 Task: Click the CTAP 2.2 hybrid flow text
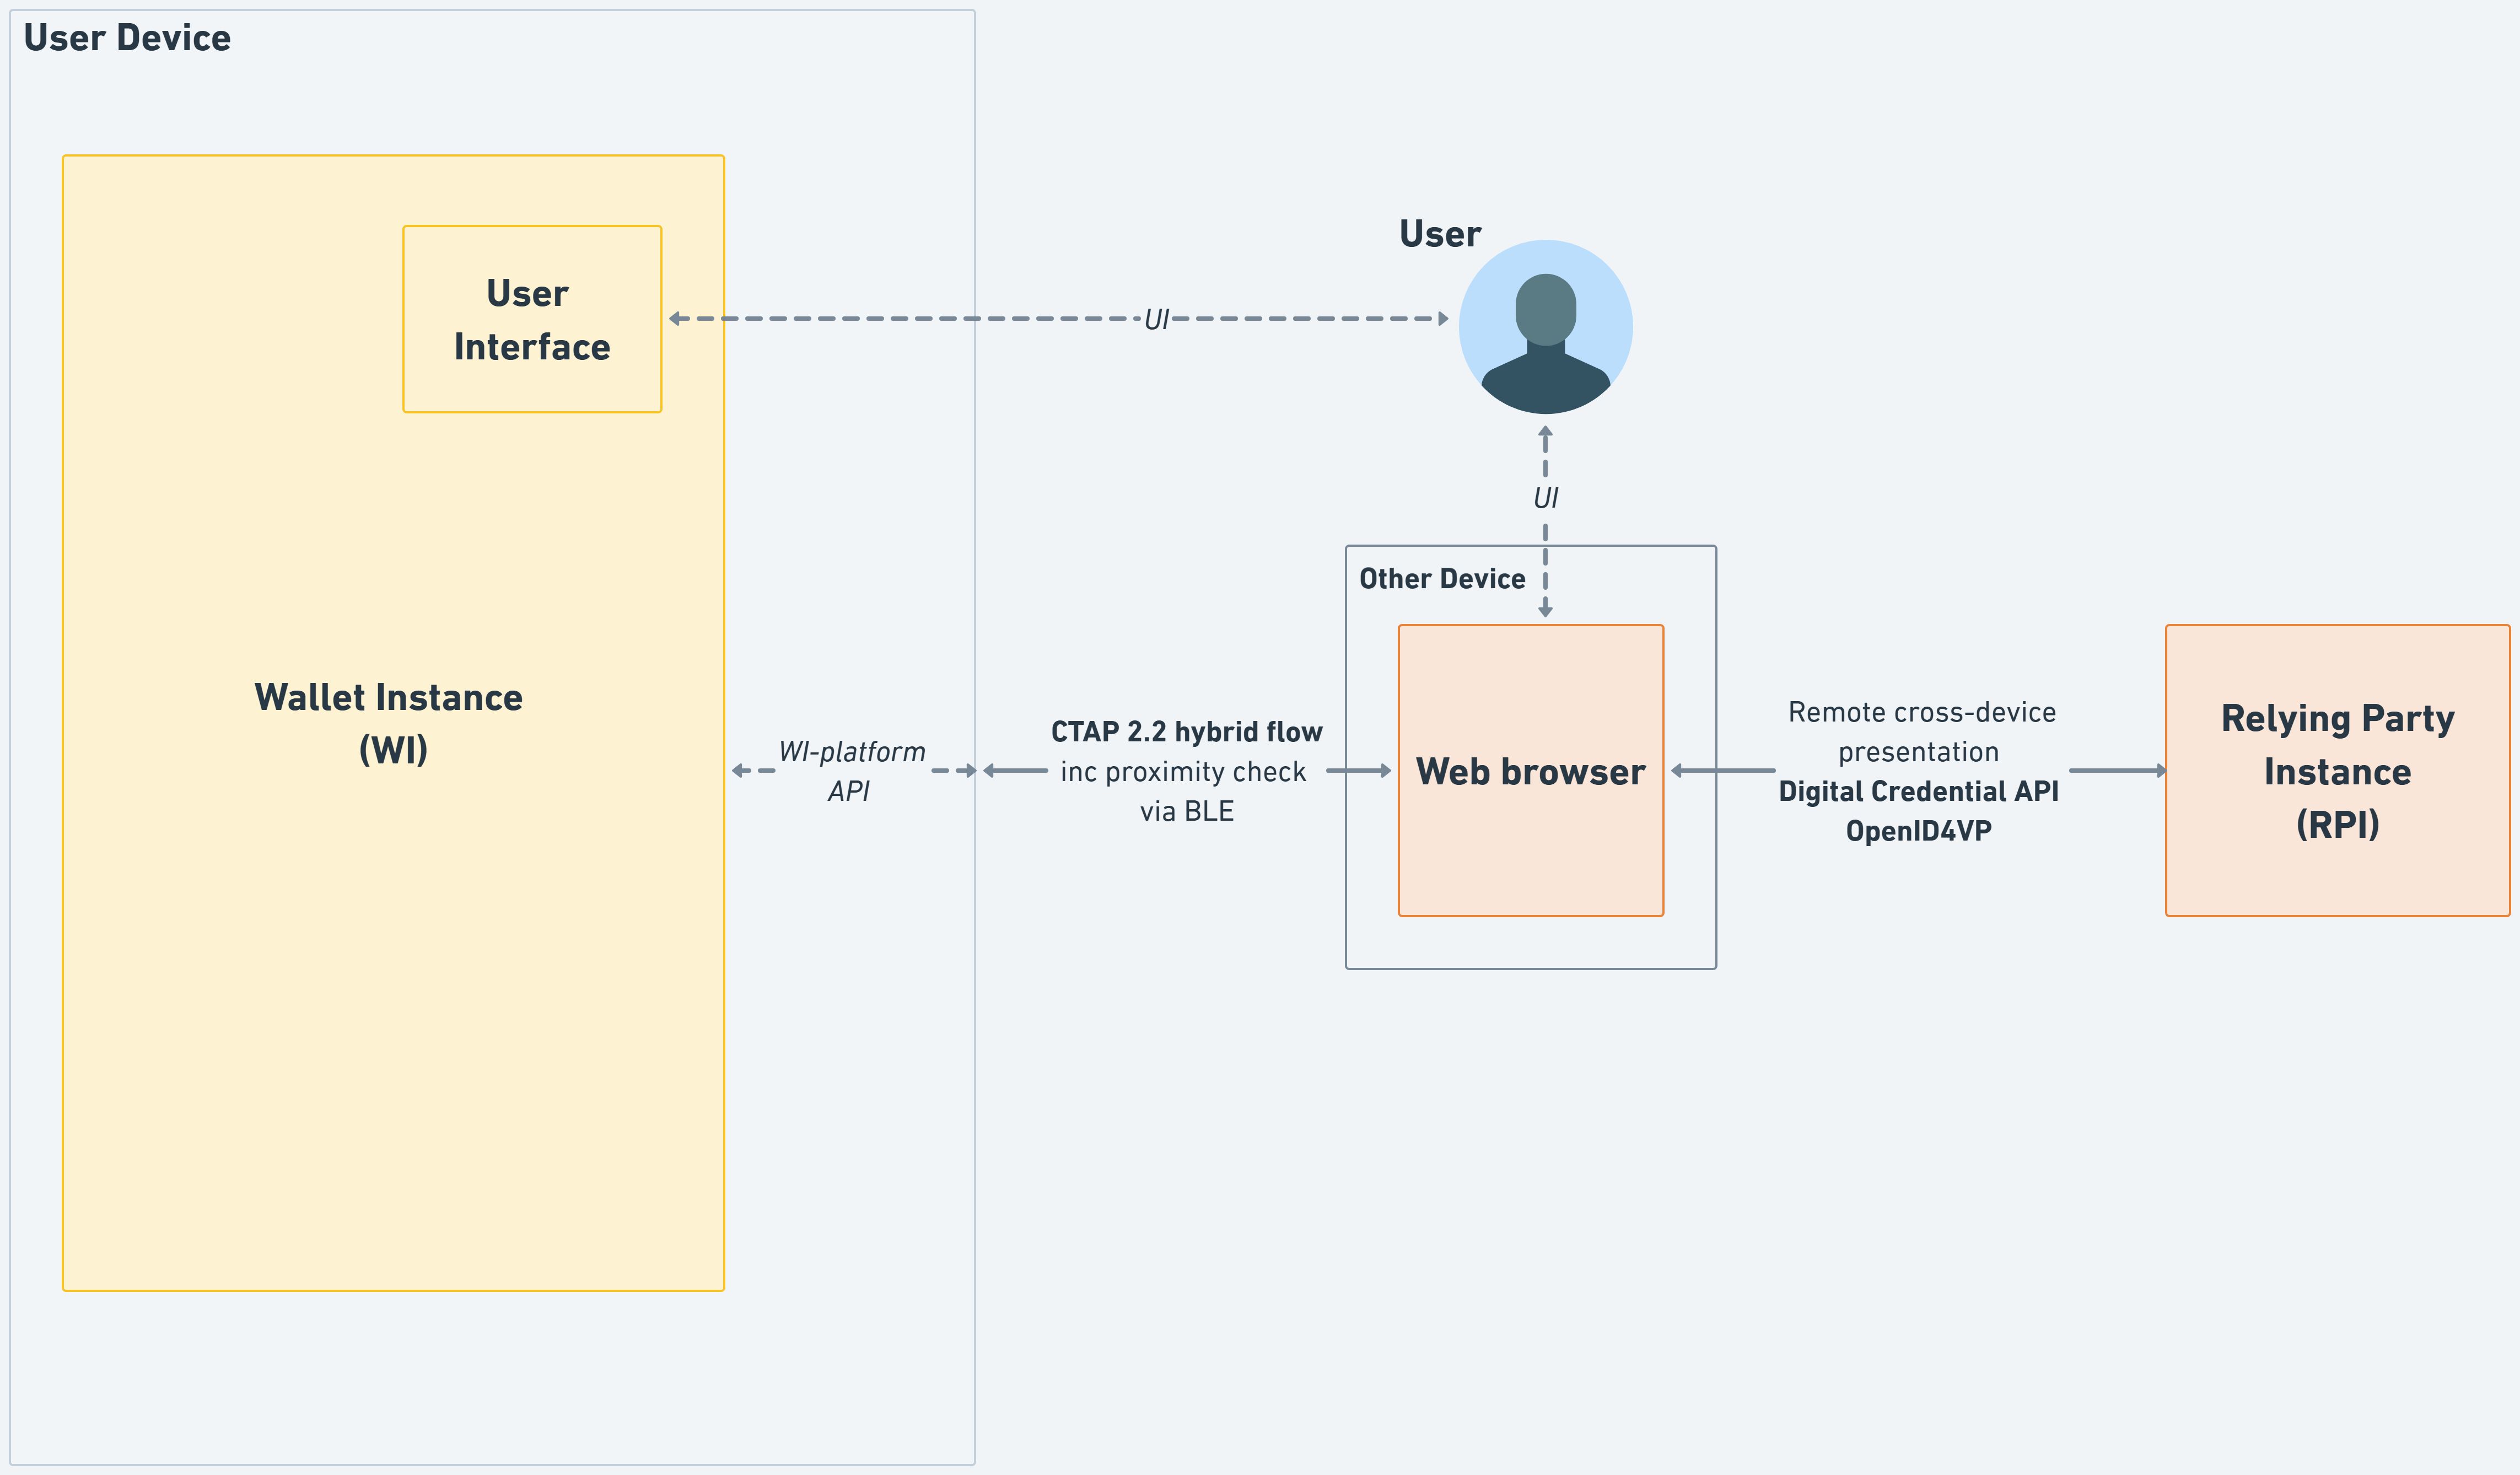click(x=1186, y=732)
